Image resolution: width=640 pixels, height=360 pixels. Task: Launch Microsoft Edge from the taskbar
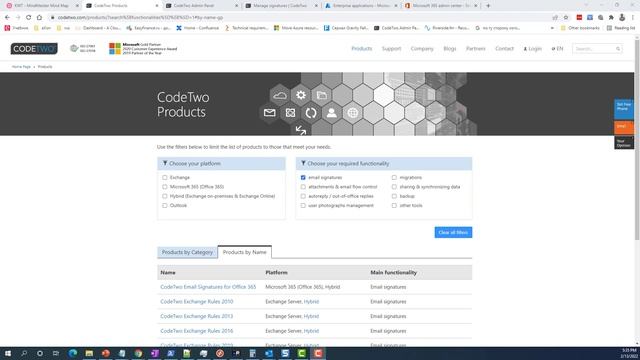pos(73,353)
